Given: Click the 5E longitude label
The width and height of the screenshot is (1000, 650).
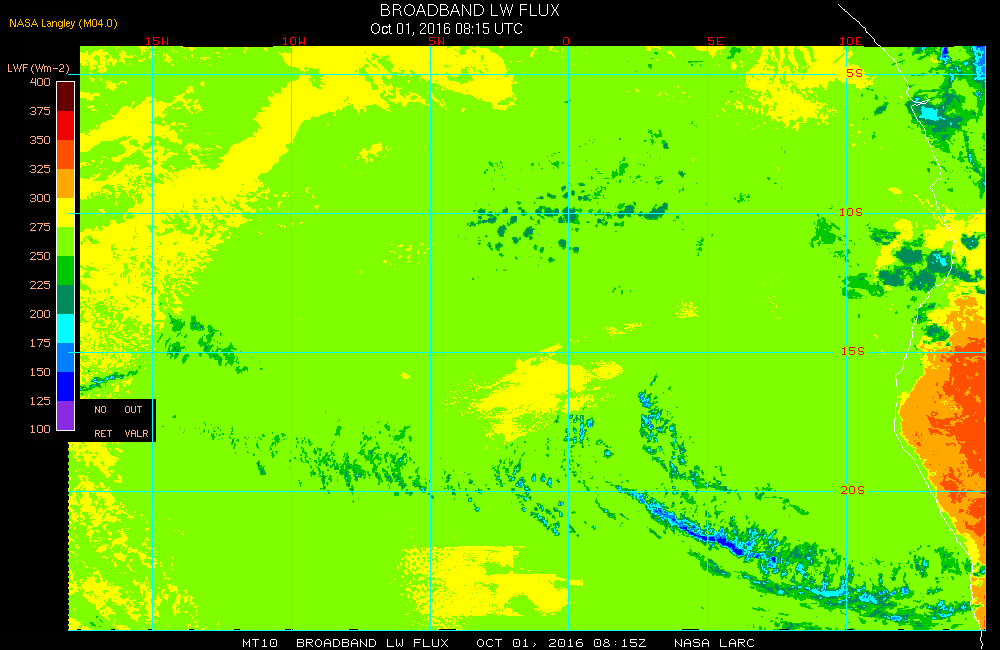Looking at the screenshot, I should [716, 41].
